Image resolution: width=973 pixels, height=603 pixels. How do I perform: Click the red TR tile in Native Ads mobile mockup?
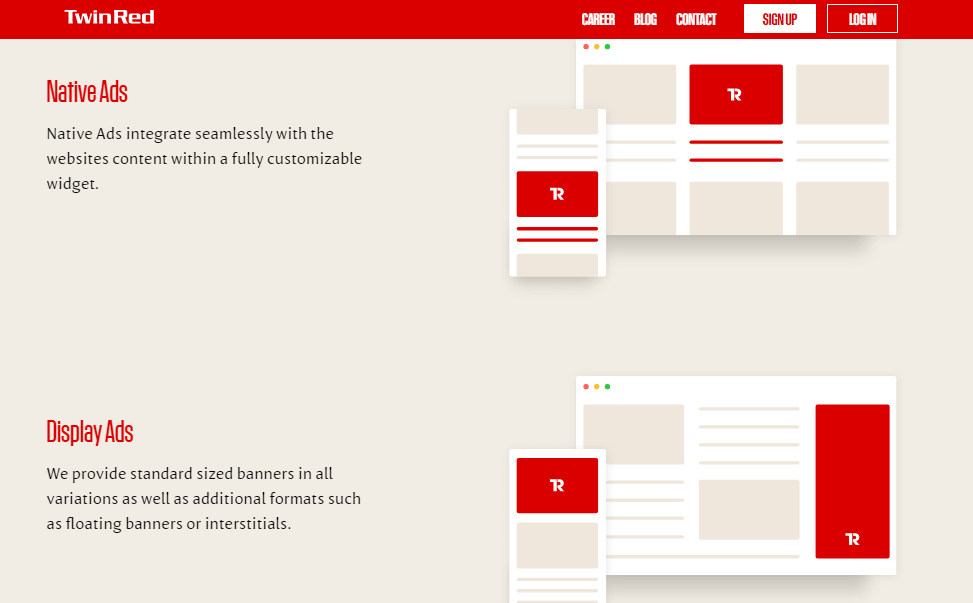(x=557, y=194)
